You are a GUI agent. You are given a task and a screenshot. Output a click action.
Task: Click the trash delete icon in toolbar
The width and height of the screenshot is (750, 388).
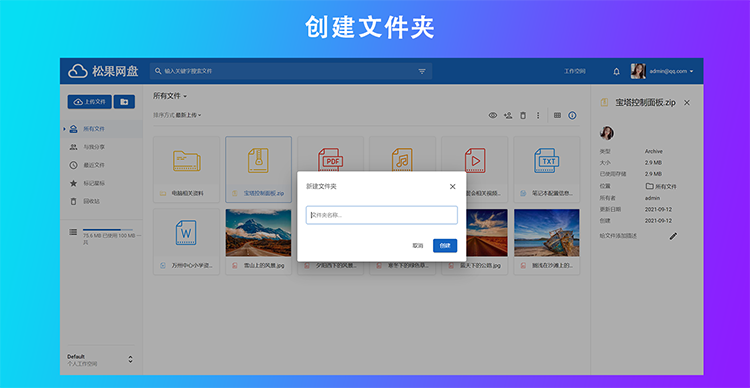[x=523, y=115]
